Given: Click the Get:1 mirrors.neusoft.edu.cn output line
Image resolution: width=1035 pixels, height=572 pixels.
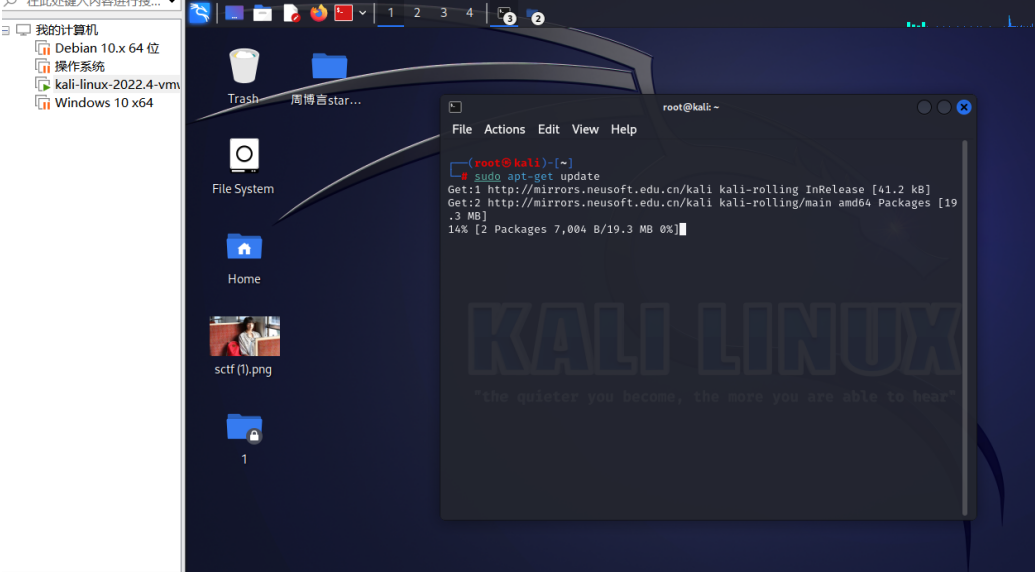Looking at the screenshot, I should [689, 189].
